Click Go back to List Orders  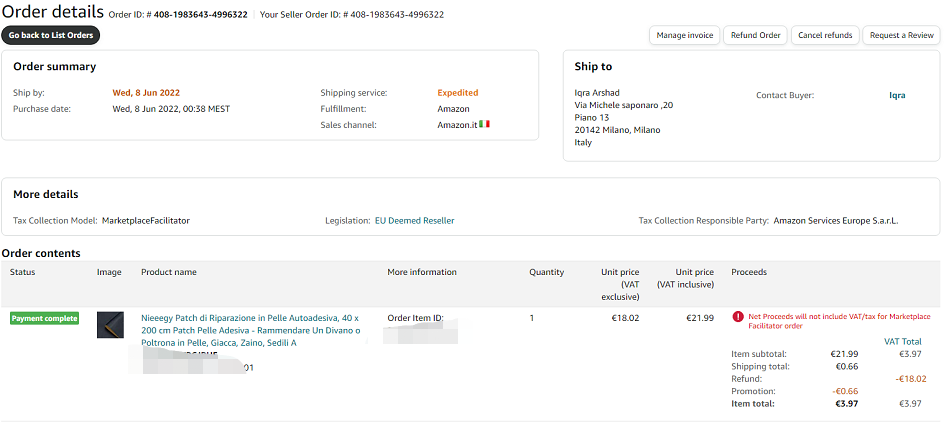pyautogui.click(x=51, y=35)
